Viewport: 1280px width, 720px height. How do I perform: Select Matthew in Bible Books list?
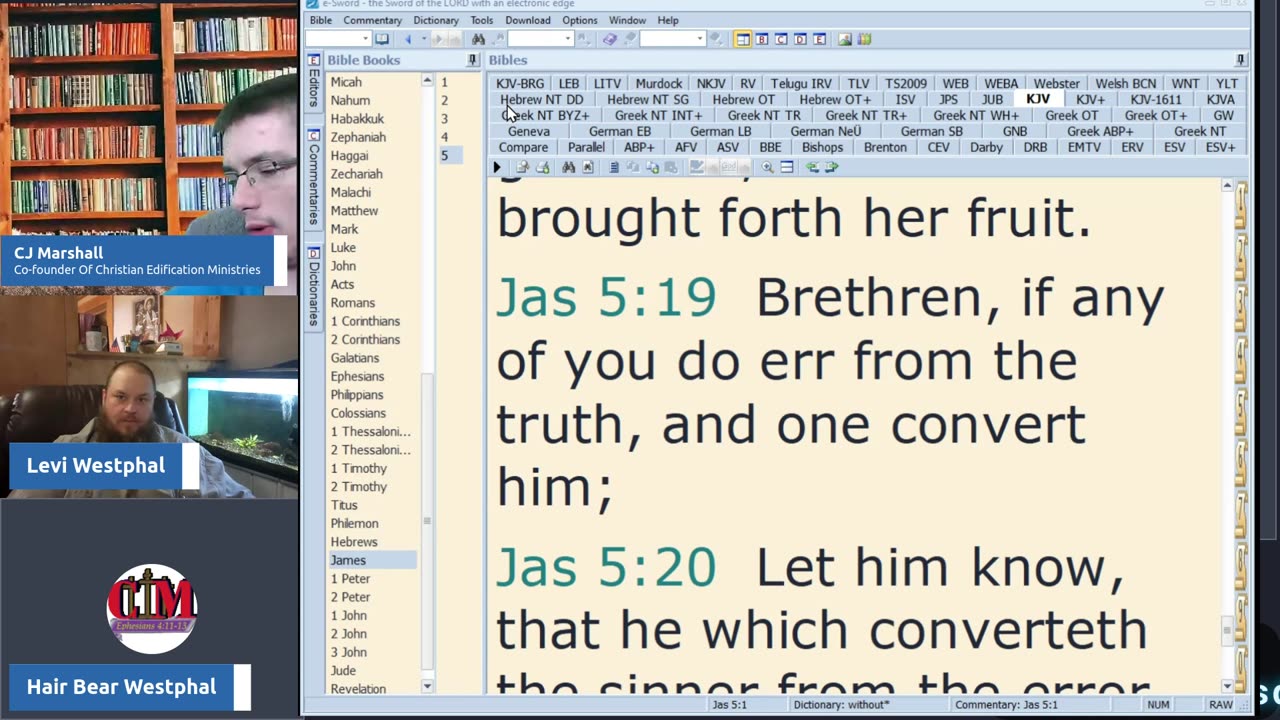(x=354, y=211)
